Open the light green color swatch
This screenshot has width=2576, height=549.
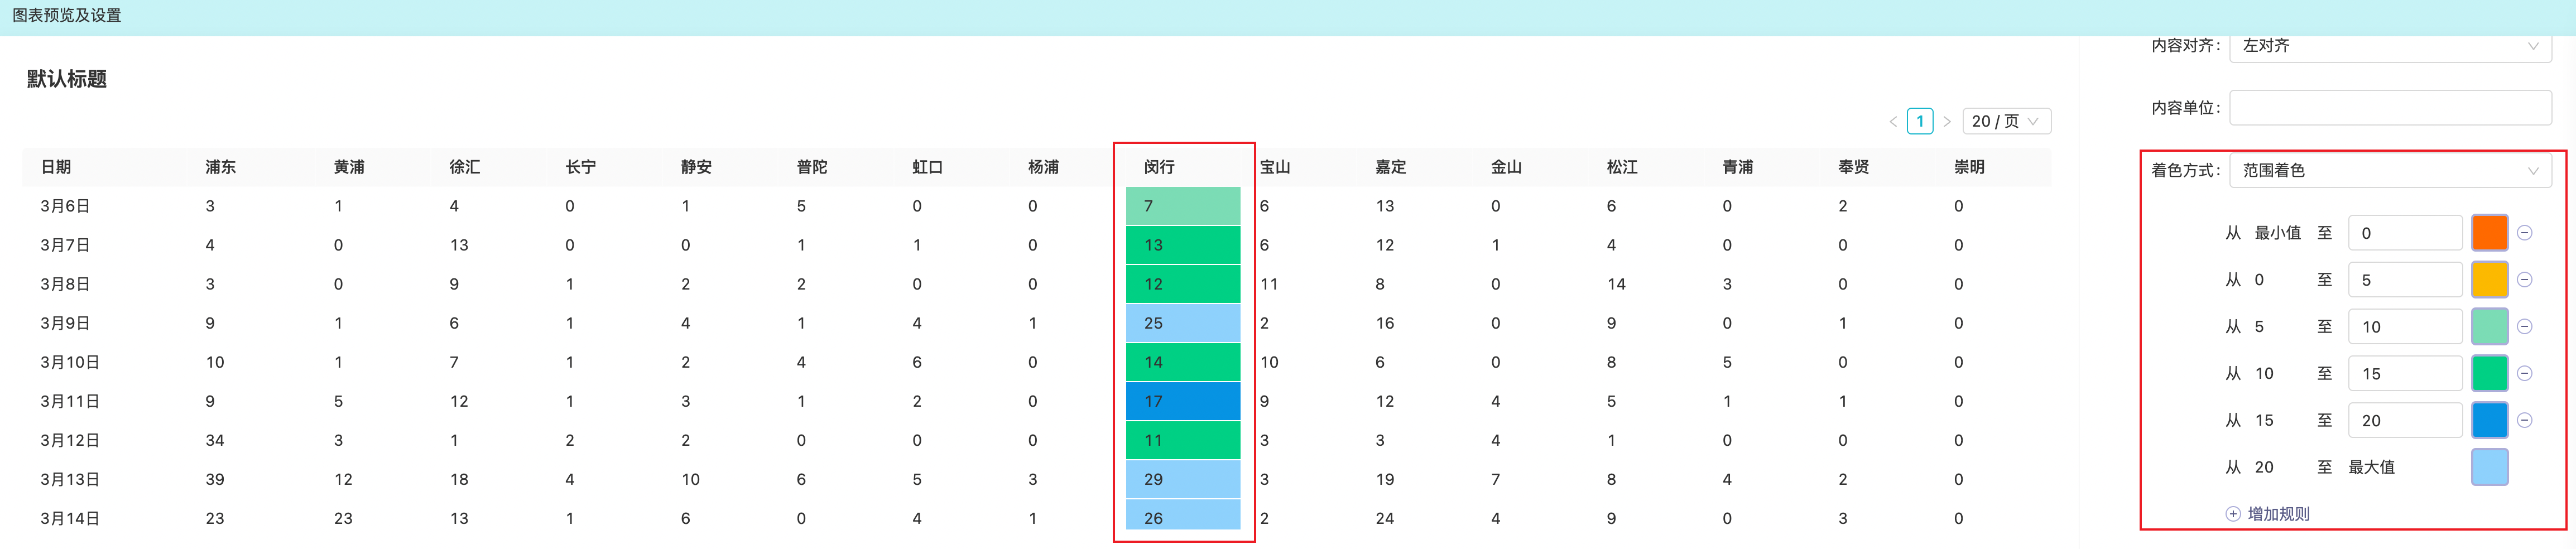2489,327
